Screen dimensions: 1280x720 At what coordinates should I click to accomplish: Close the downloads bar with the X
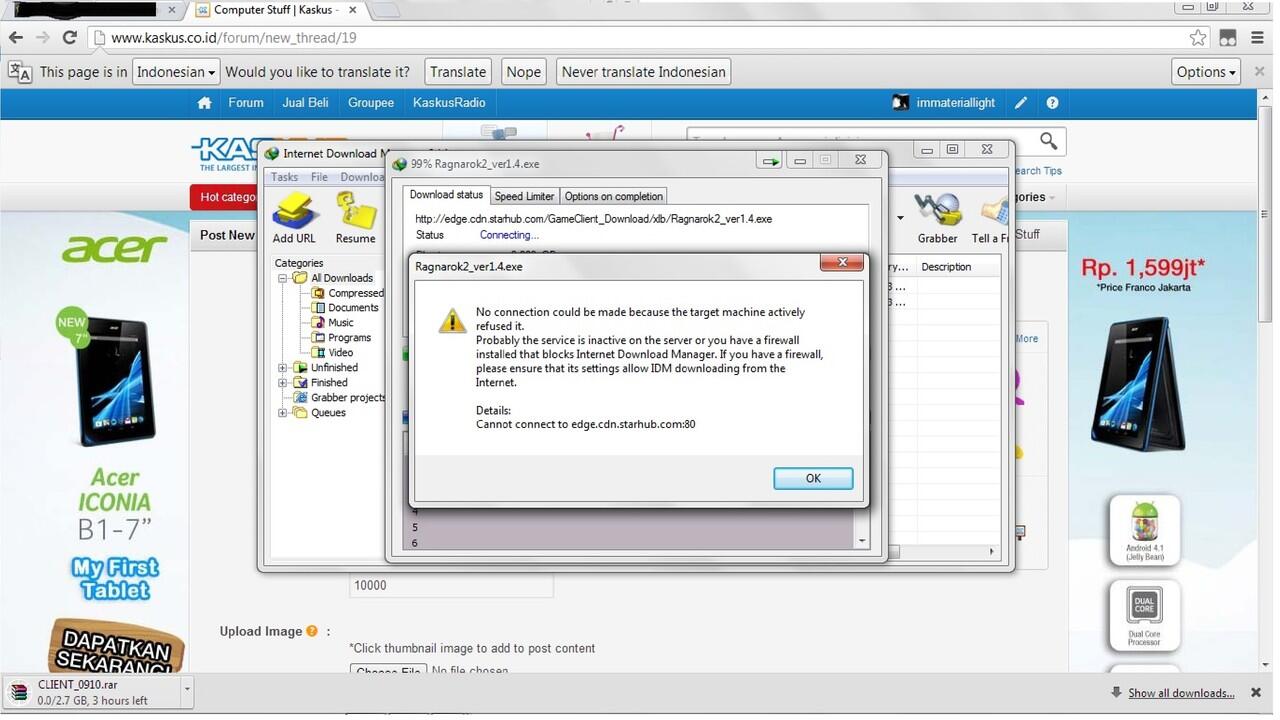pyautogui.click(x=1255, y=693)
